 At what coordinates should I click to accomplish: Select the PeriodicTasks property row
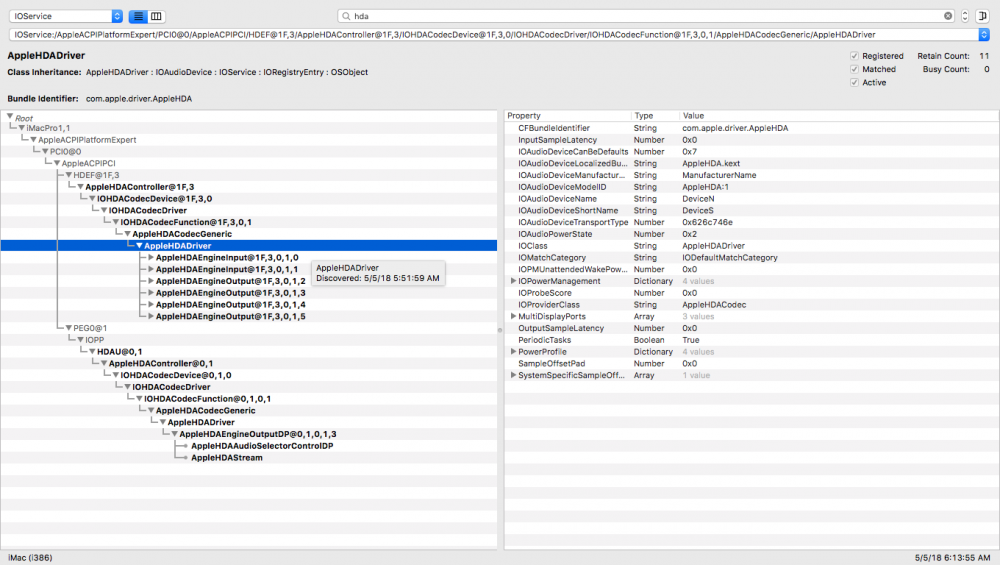click(751, 340)
